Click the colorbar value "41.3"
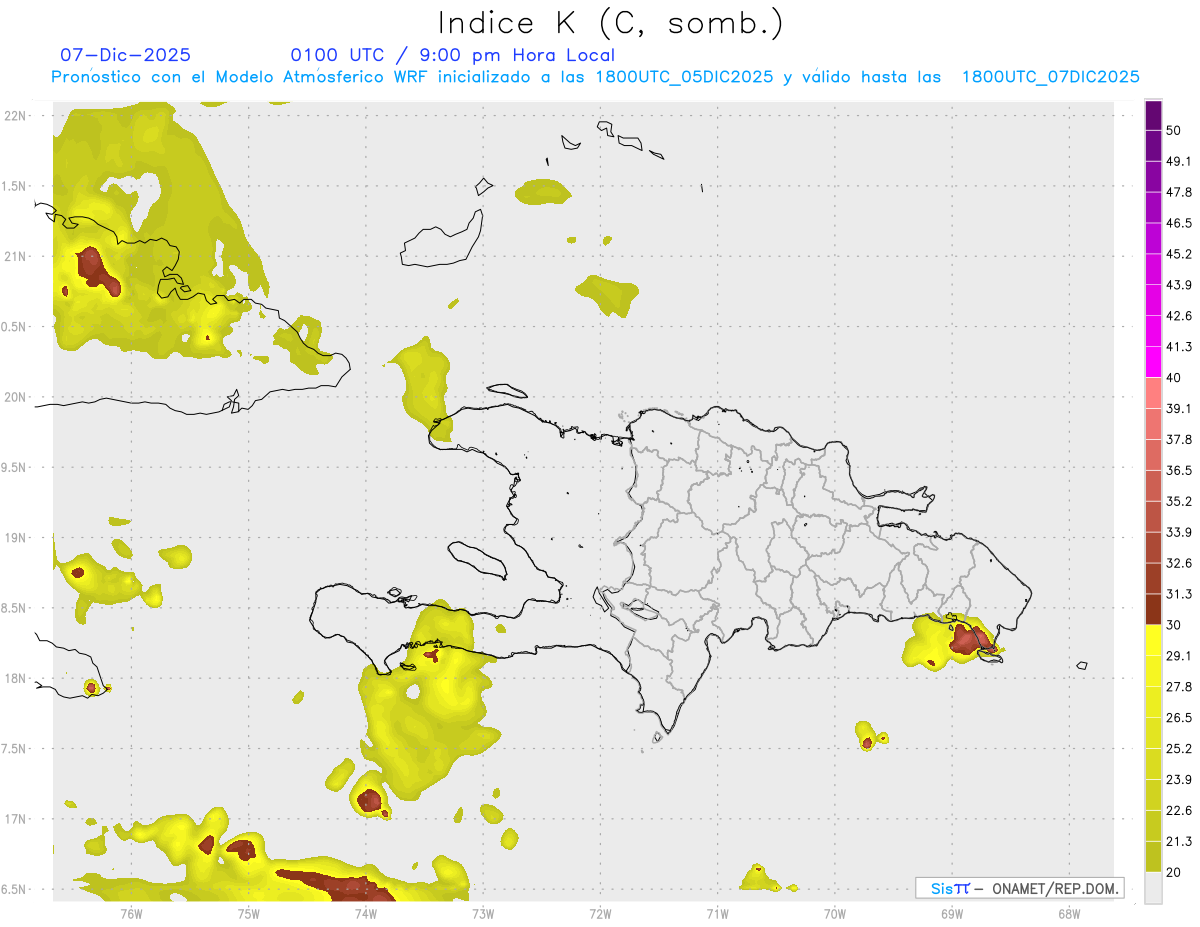This screenshot has height=927, width=1200. pyautogui.click(x=1179, y=348)
